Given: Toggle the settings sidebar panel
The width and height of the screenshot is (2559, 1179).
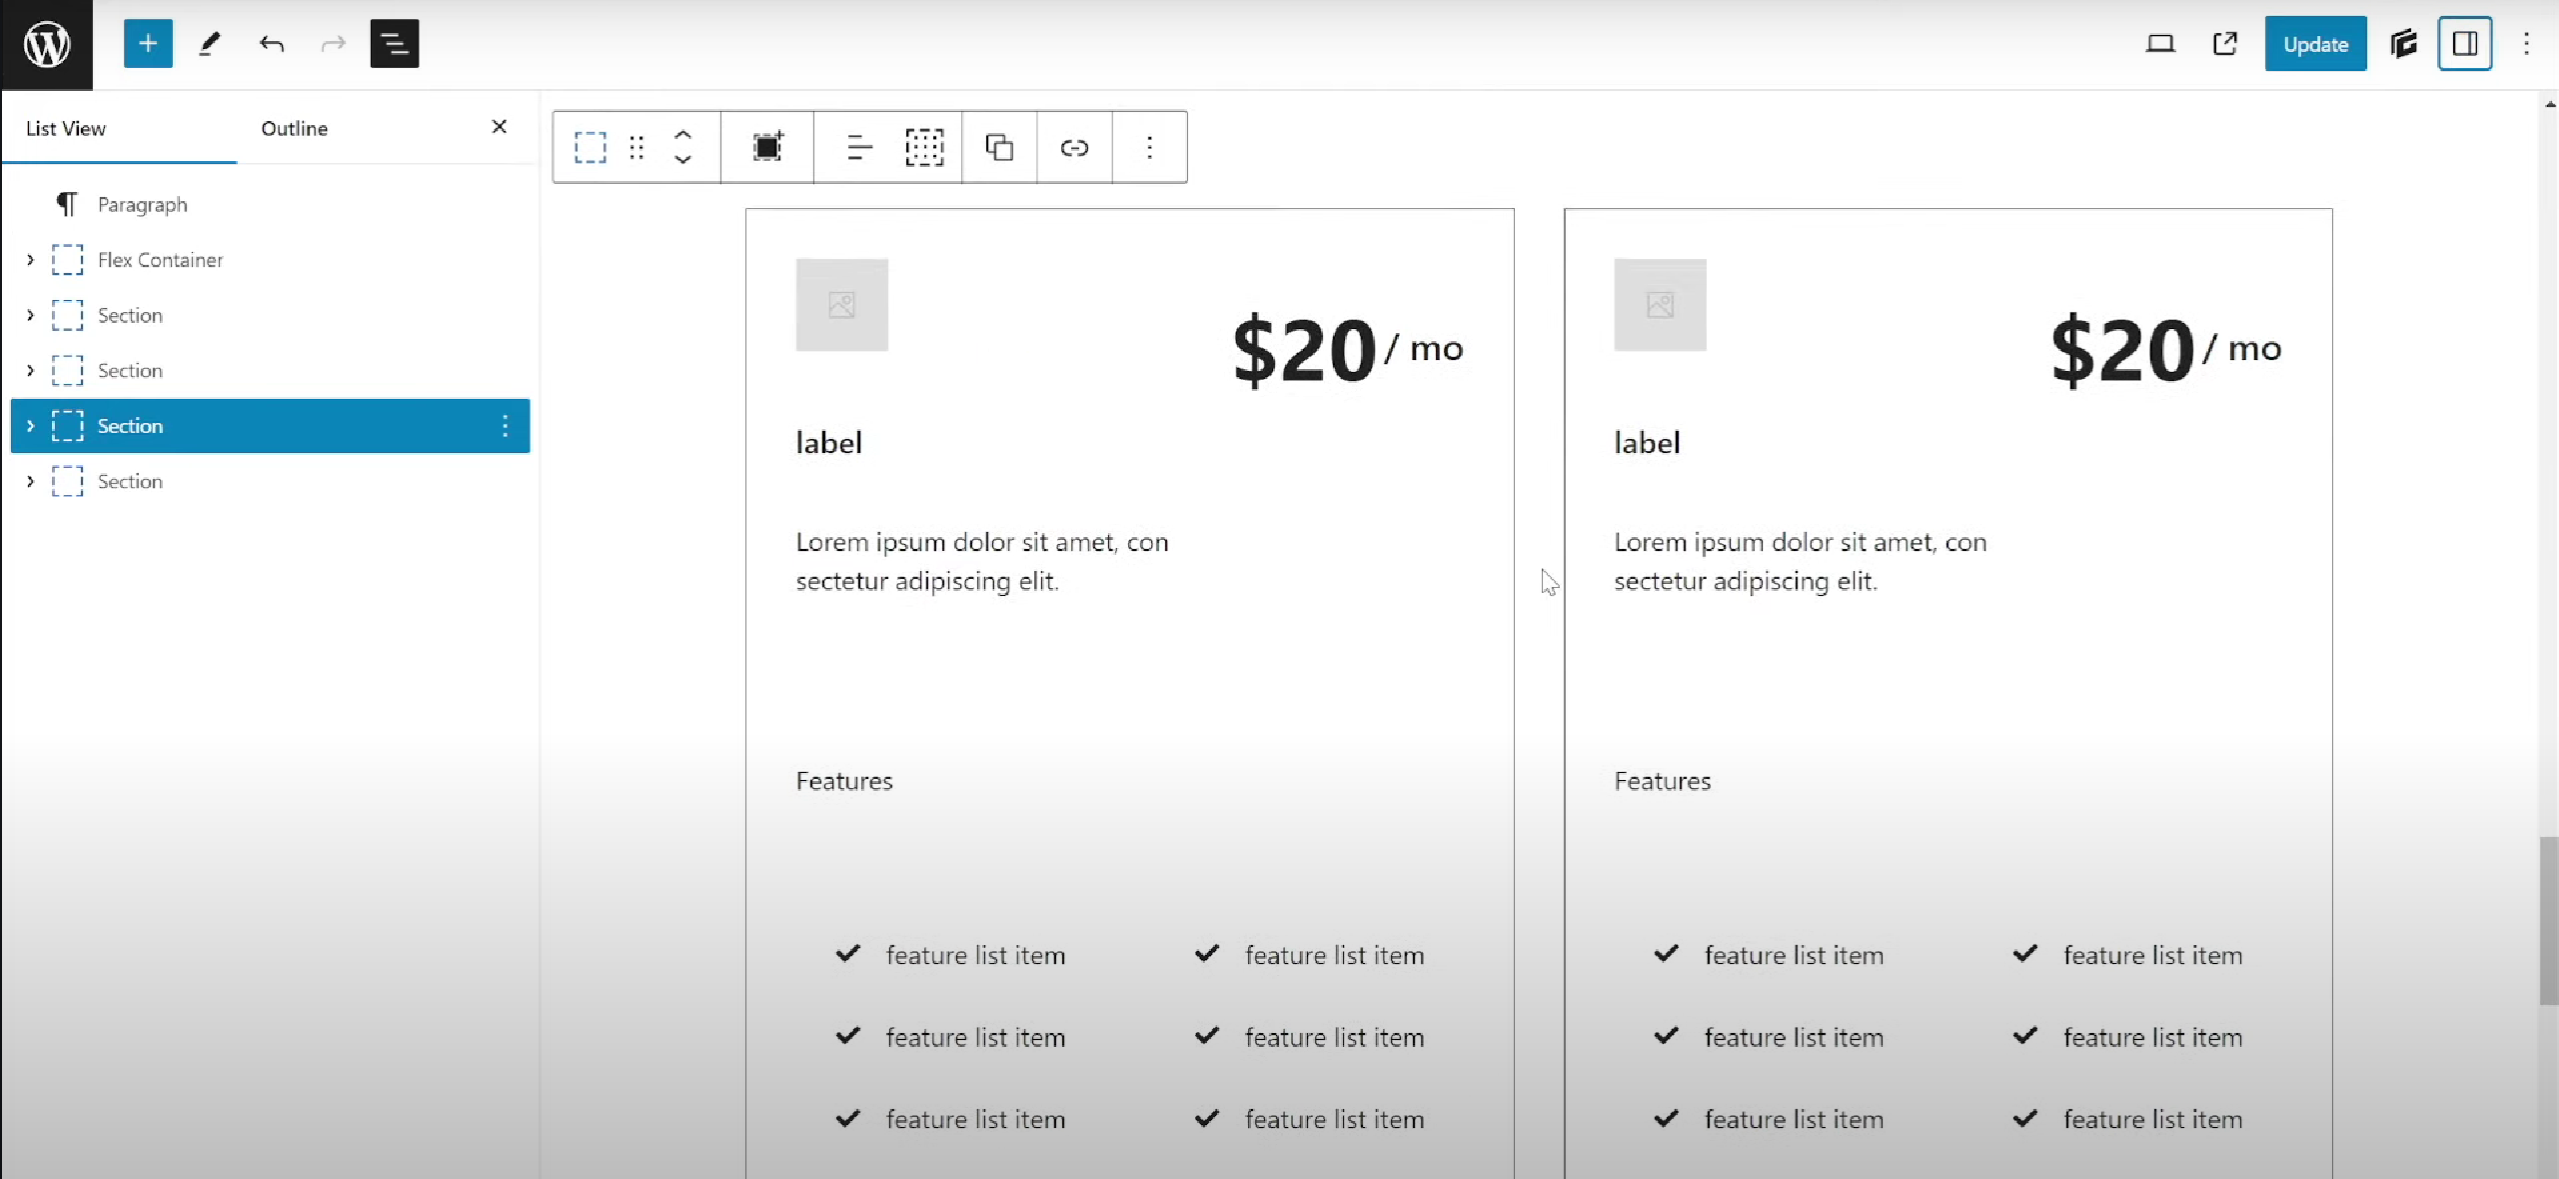Looking at the screenshot, I should [x=2464, y=44].
